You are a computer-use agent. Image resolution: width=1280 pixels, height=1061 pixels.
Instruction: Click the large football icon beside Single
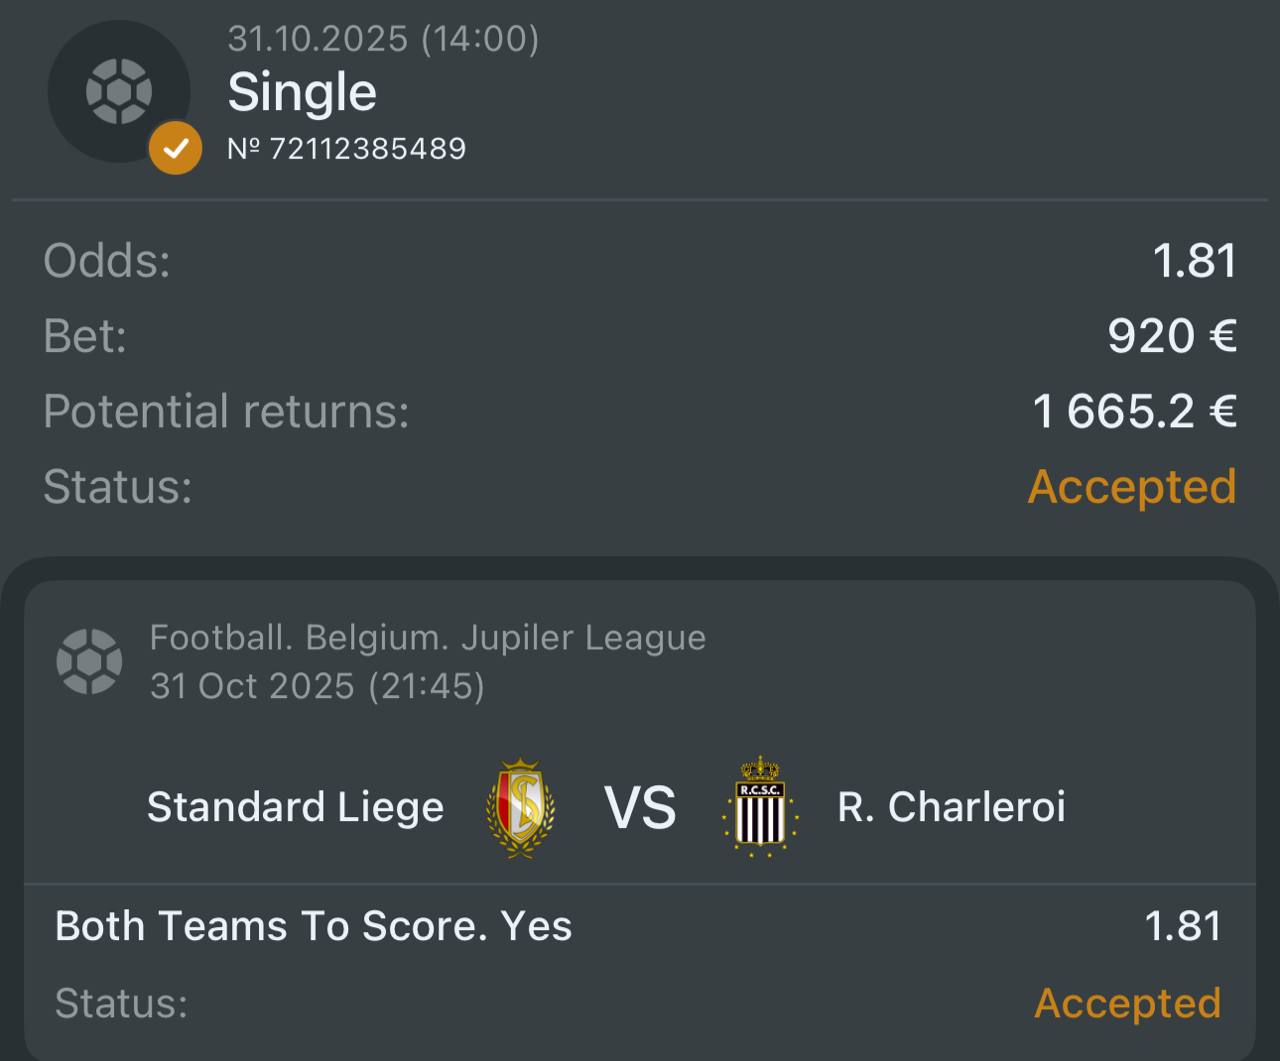[118, 91]
